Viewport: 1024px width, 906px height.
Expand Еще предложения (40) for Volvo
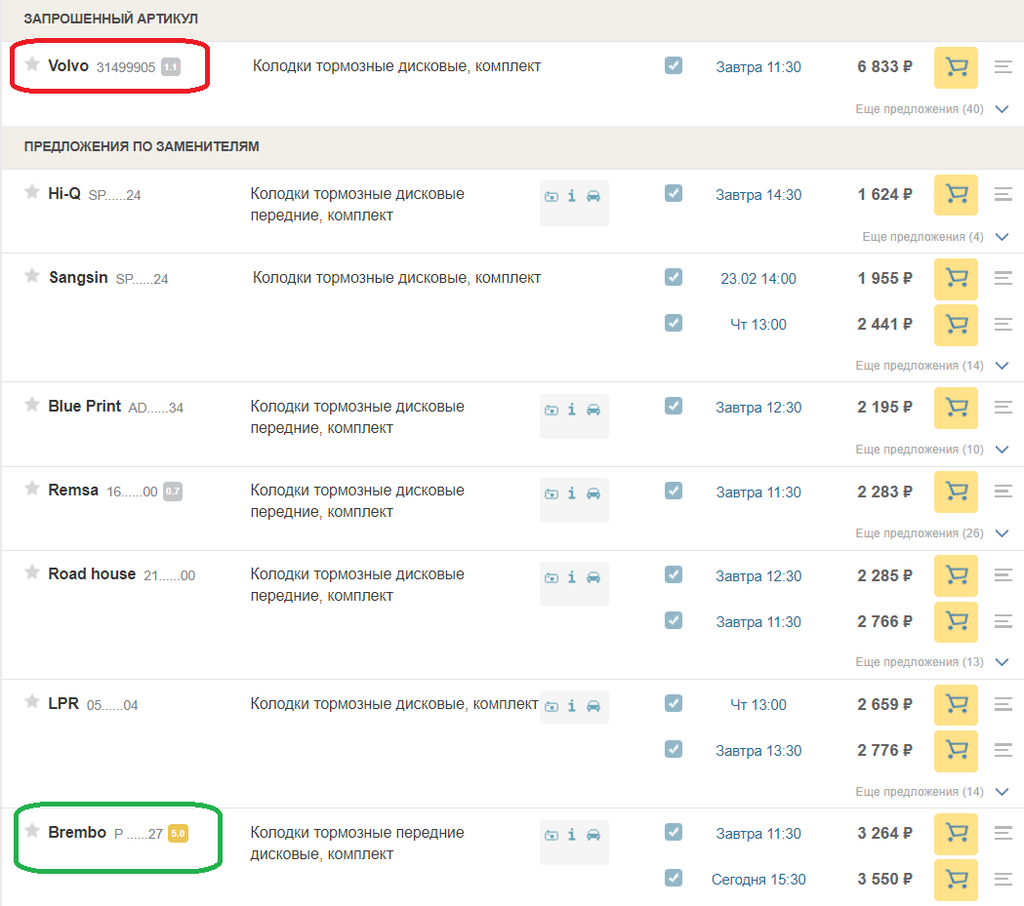[x=932, y=109]
